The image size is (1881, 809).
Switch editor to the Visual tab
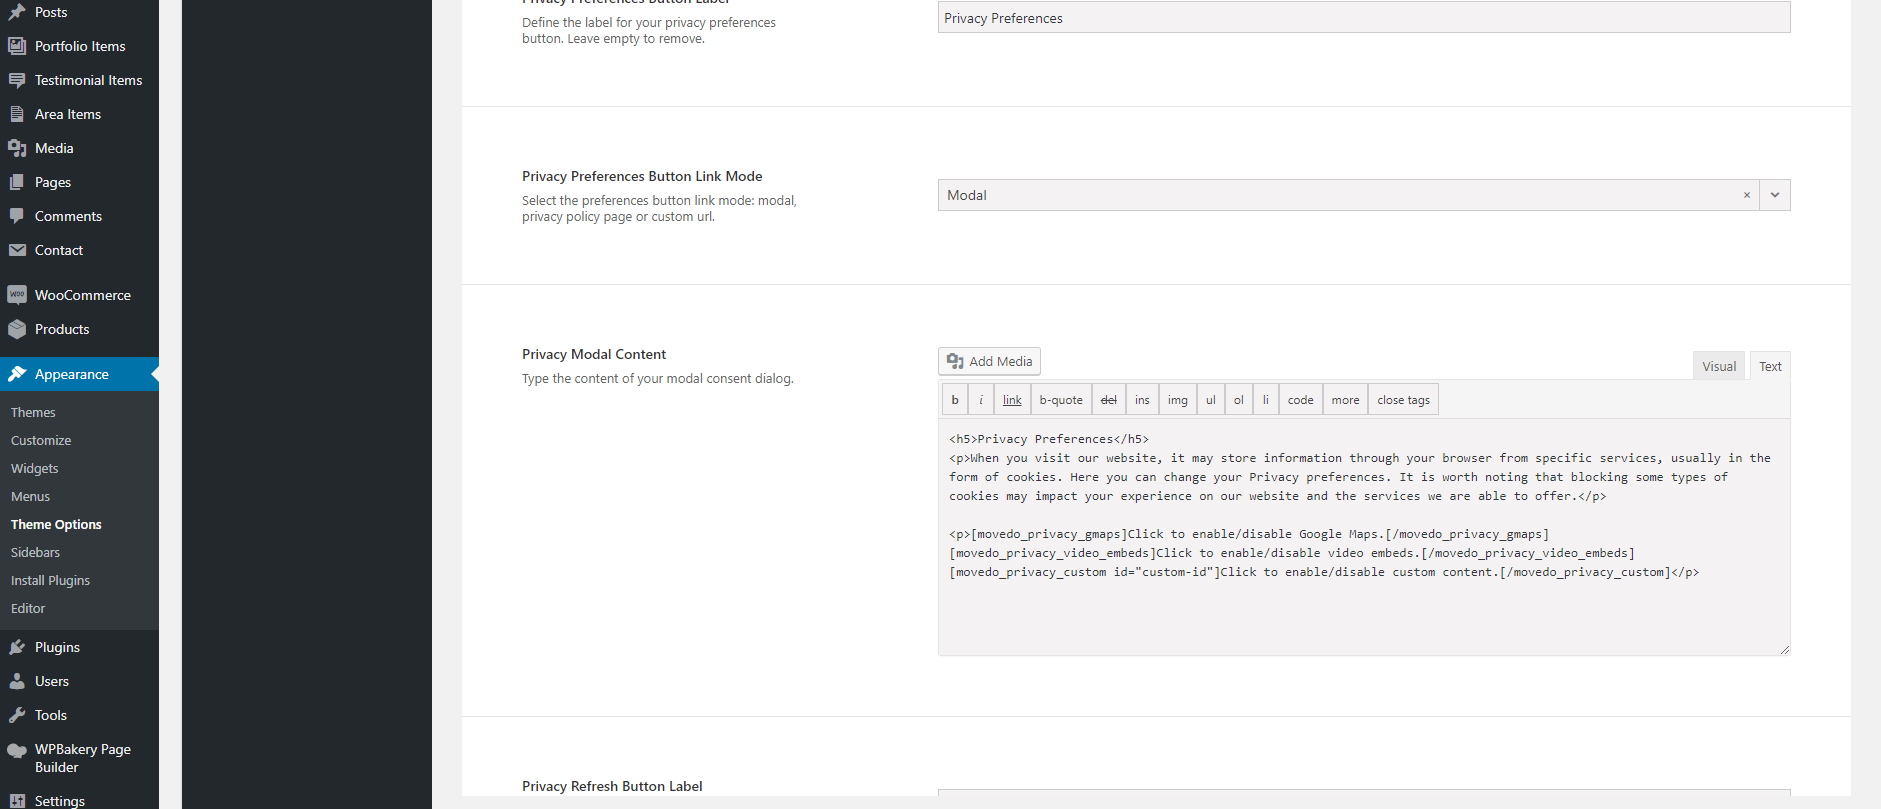[x=1718, y=366]
